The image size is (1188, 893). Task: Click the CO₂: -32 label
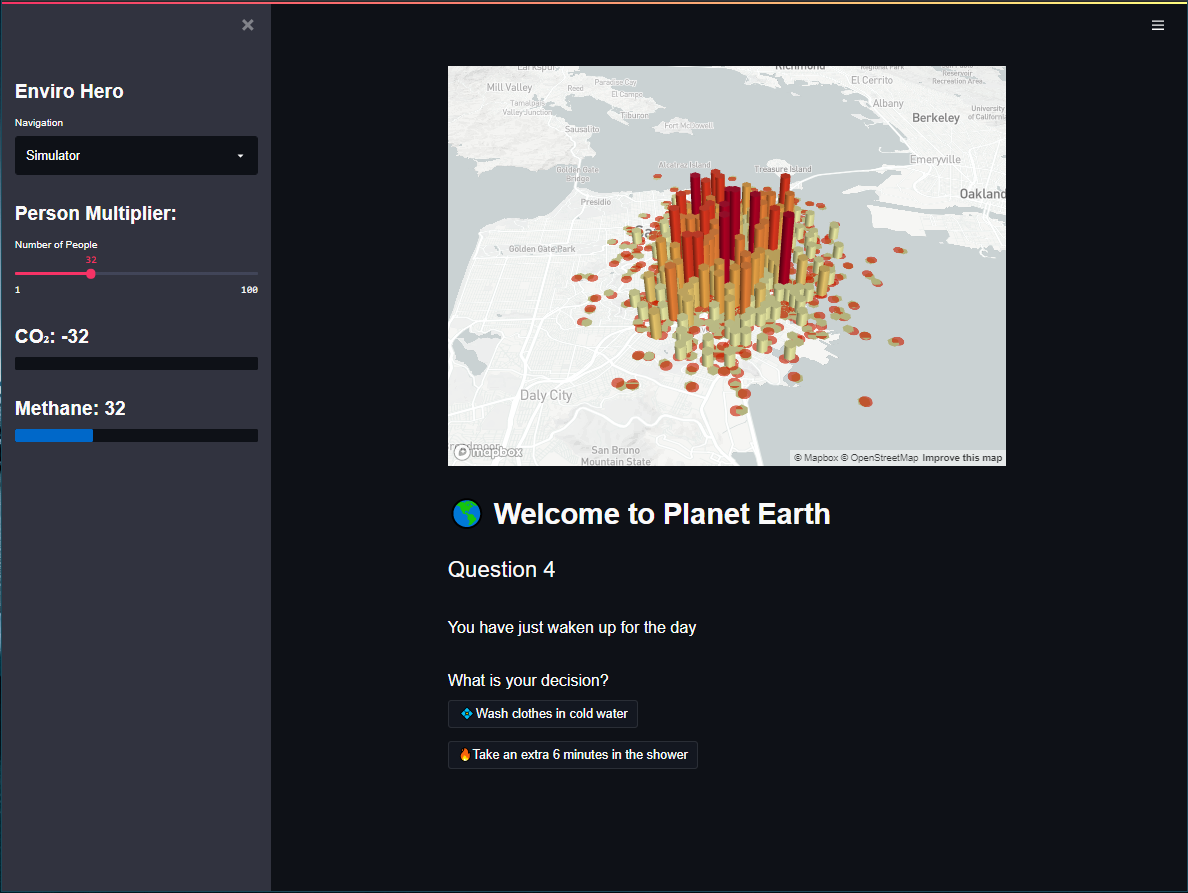(x=52, y=336)
